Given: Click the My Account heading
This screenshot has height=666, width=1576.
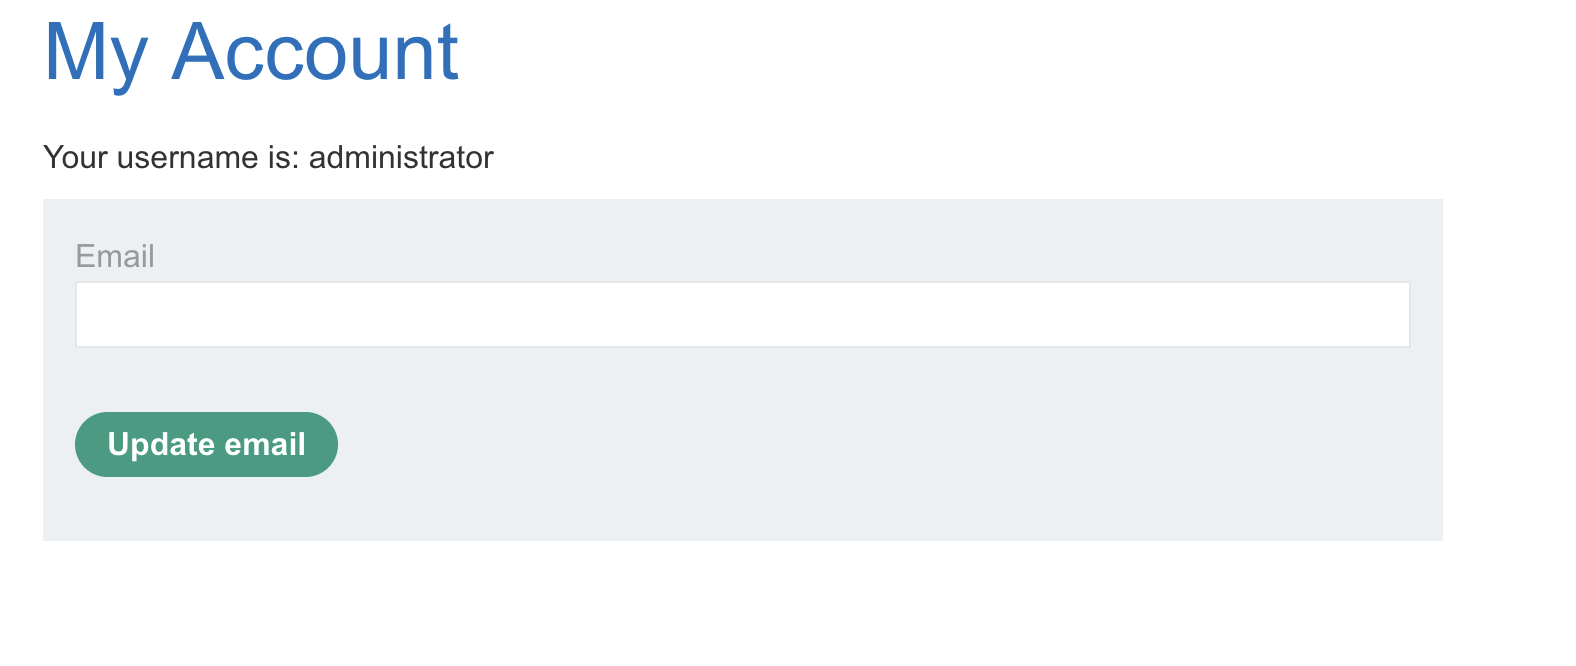Looking at the screenshot, I should point(251,52).
